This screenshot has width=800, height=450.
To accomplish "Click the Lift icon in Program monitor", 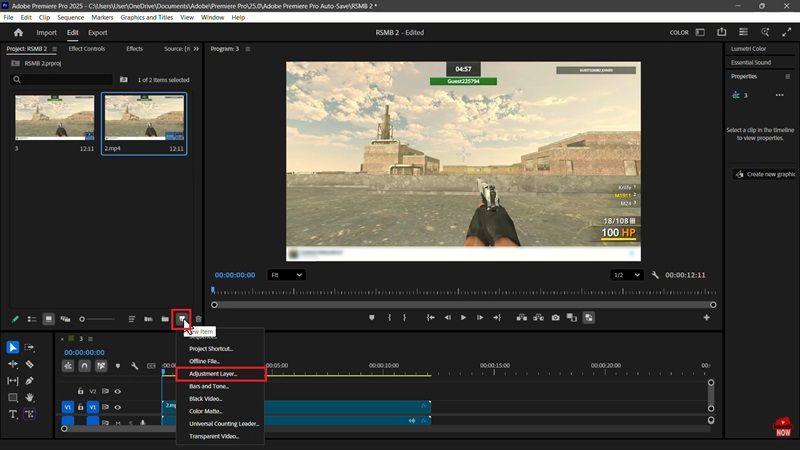I will [521, 317].
